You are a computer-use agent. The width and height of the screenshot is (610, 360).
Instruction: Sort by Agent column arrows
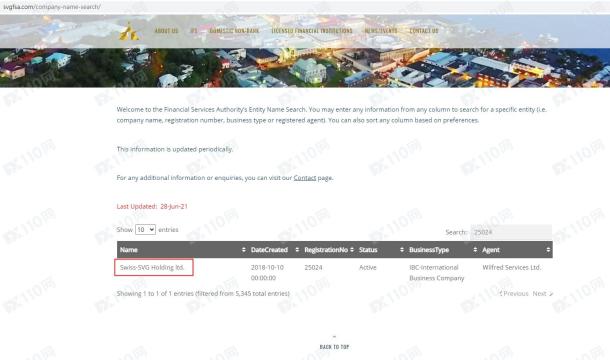pyautogui.click(x=548, y=250)
